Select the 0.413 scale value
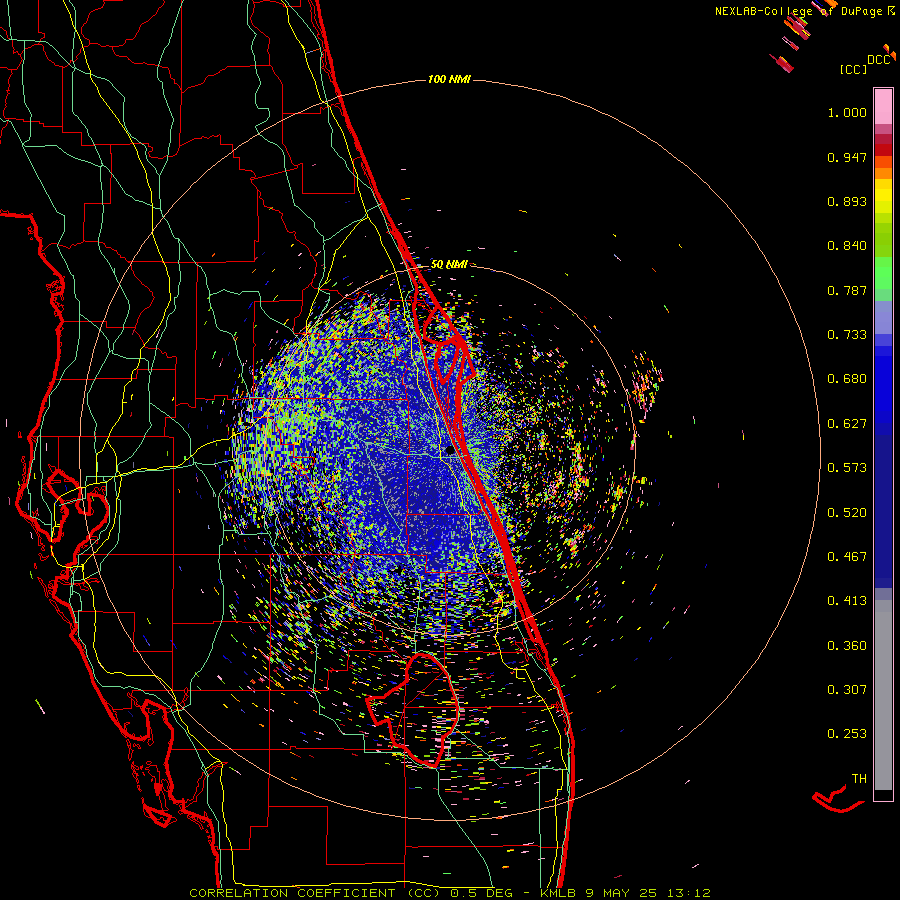 [x=847, y=601]
